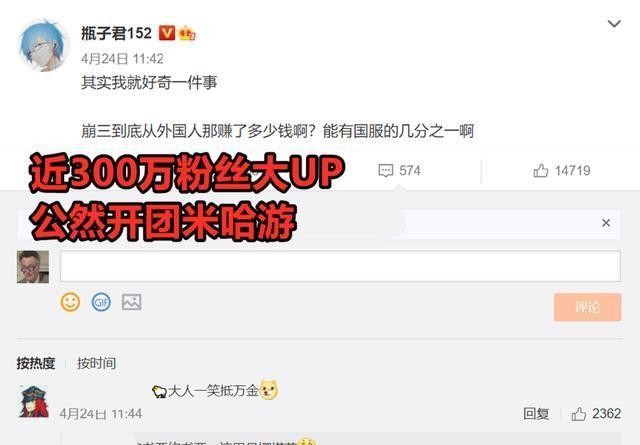Sort comments by 按热度 tab
The image size is (640, 445).
pos(36,363)
